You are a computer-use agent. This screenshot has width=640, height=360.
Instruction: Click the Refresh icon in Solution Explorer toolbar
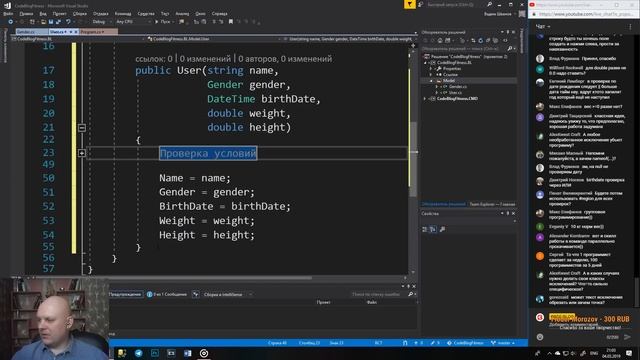pos(481,40)
